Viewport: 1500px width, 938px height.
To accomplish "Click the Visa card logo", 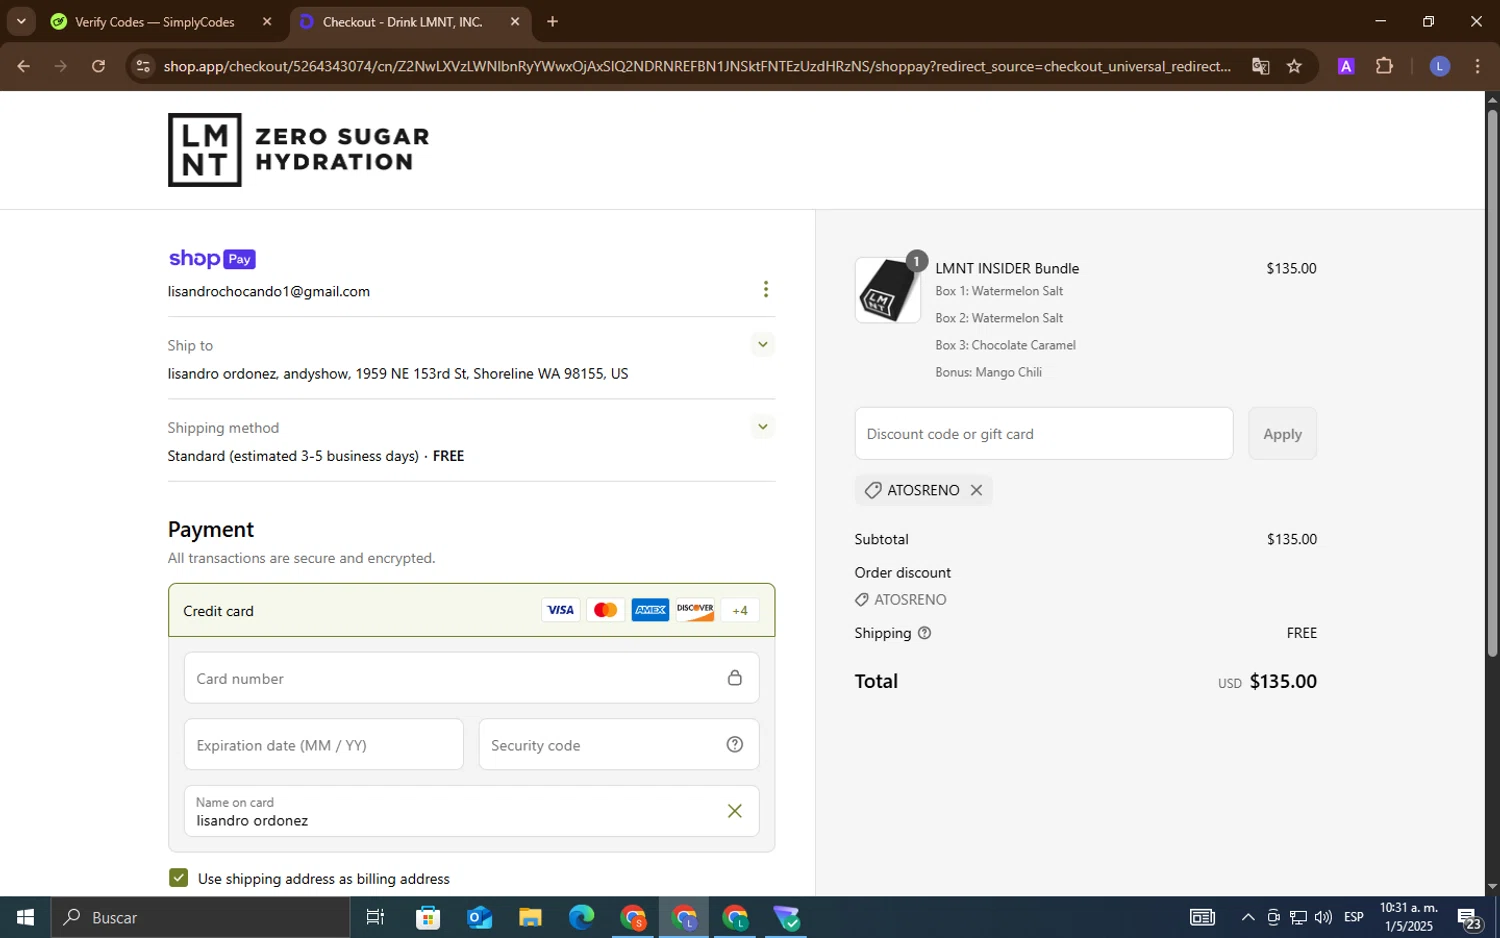I will coord(561,610).
